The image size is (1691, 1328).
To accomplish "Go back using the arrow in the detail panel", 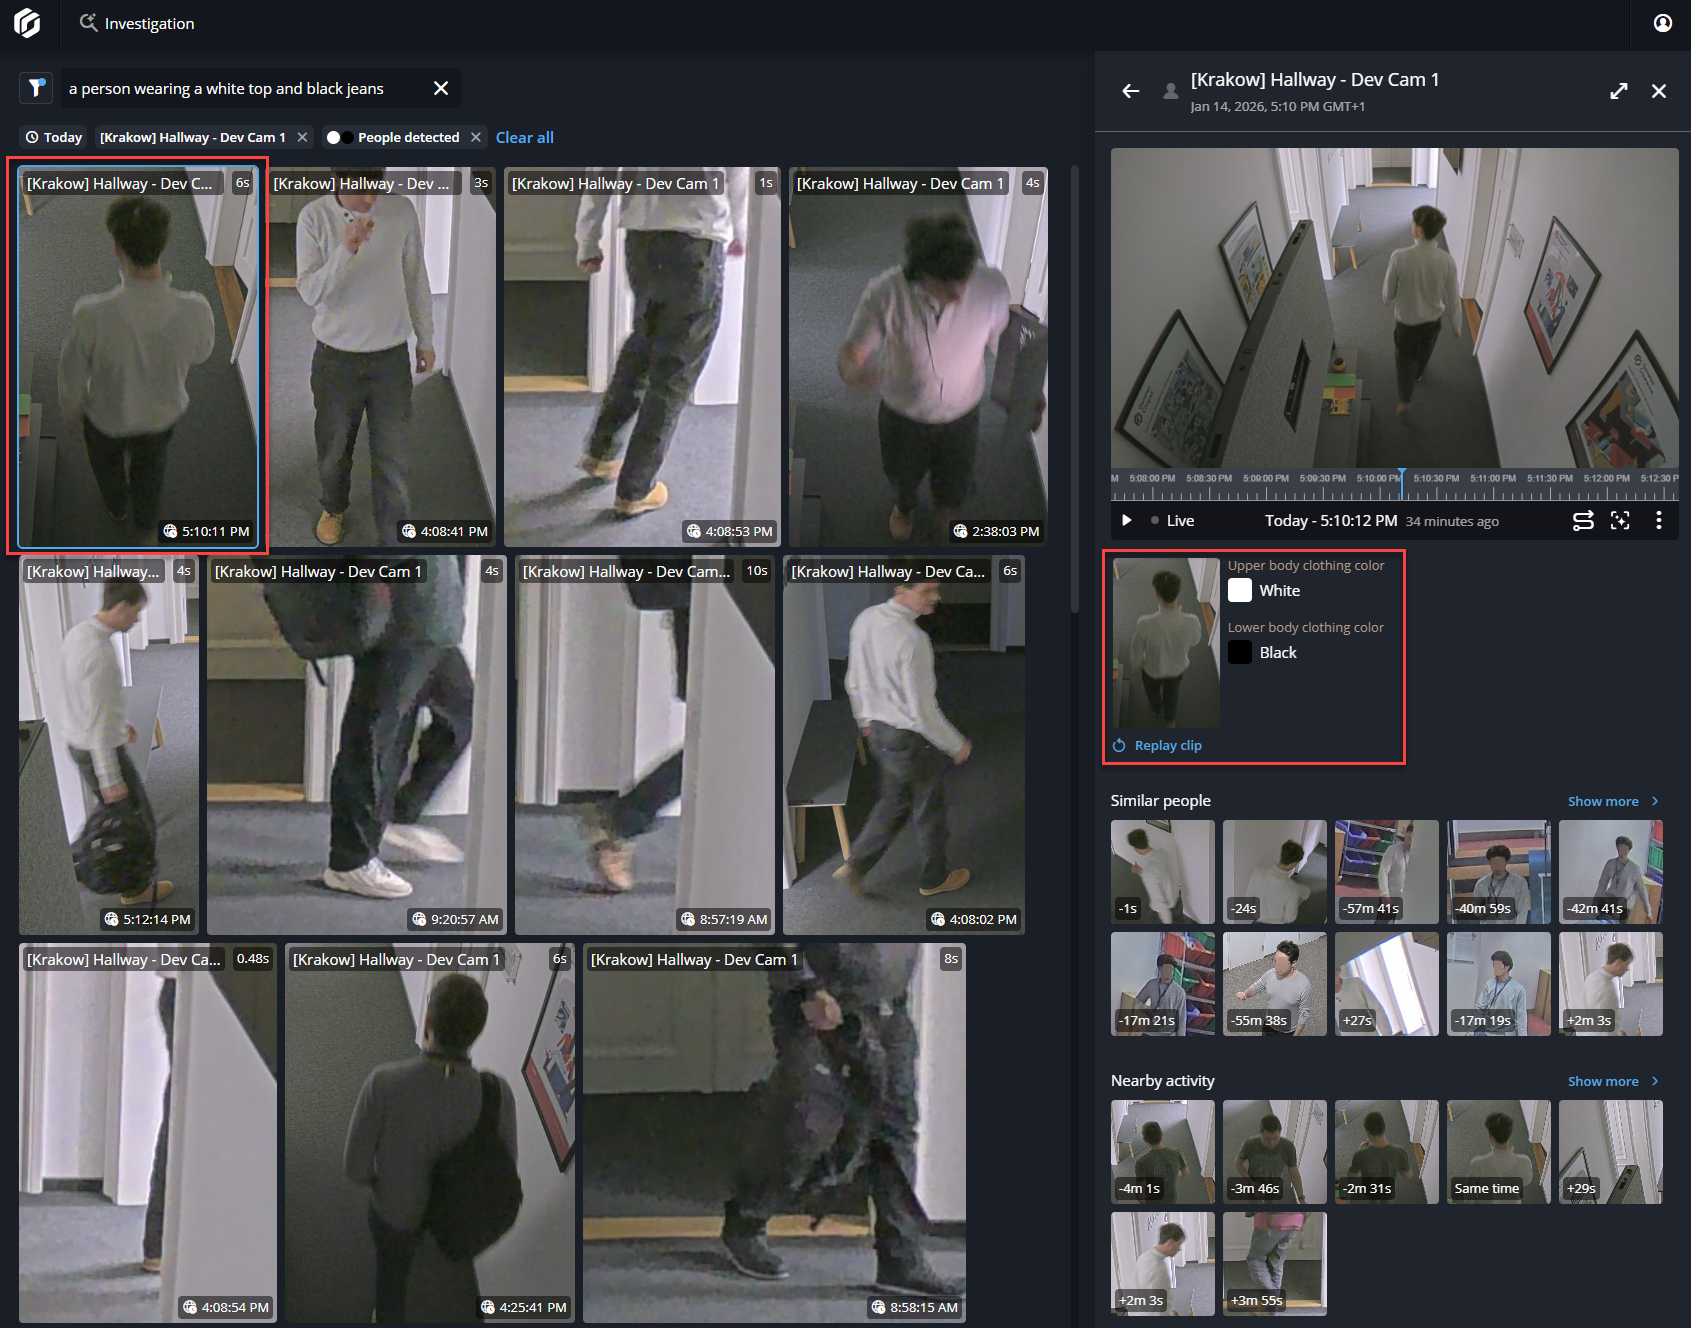I will click(x=1130, y=91).
